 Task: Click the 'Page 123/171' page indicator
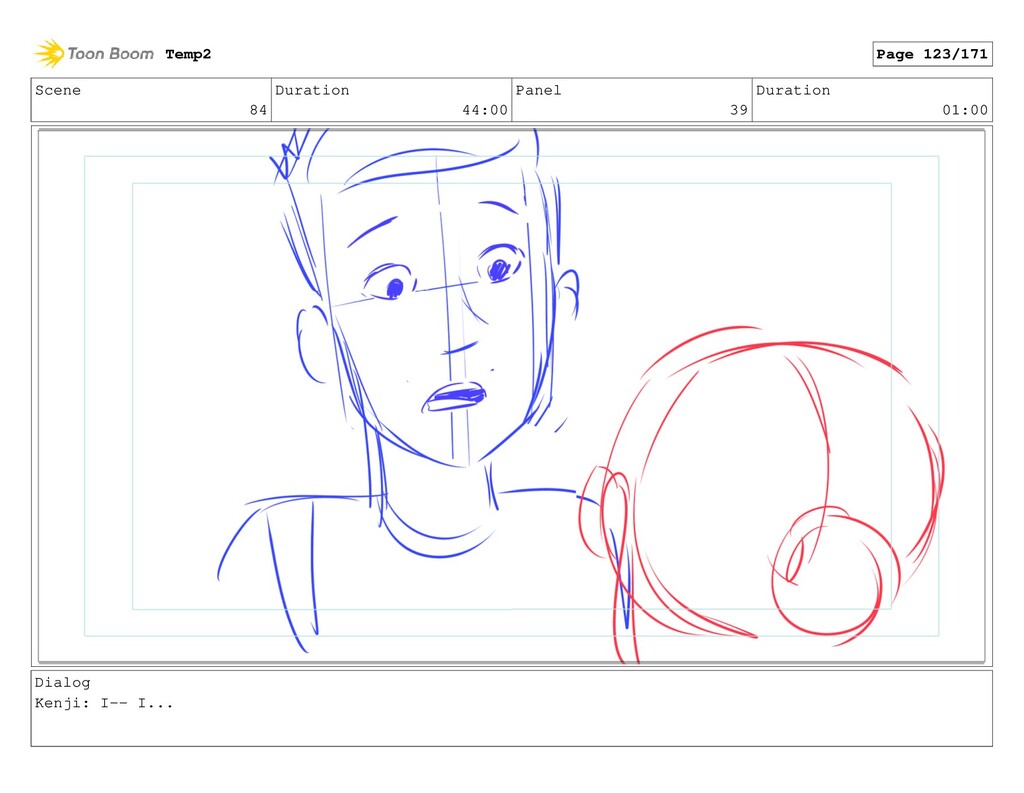932,54
